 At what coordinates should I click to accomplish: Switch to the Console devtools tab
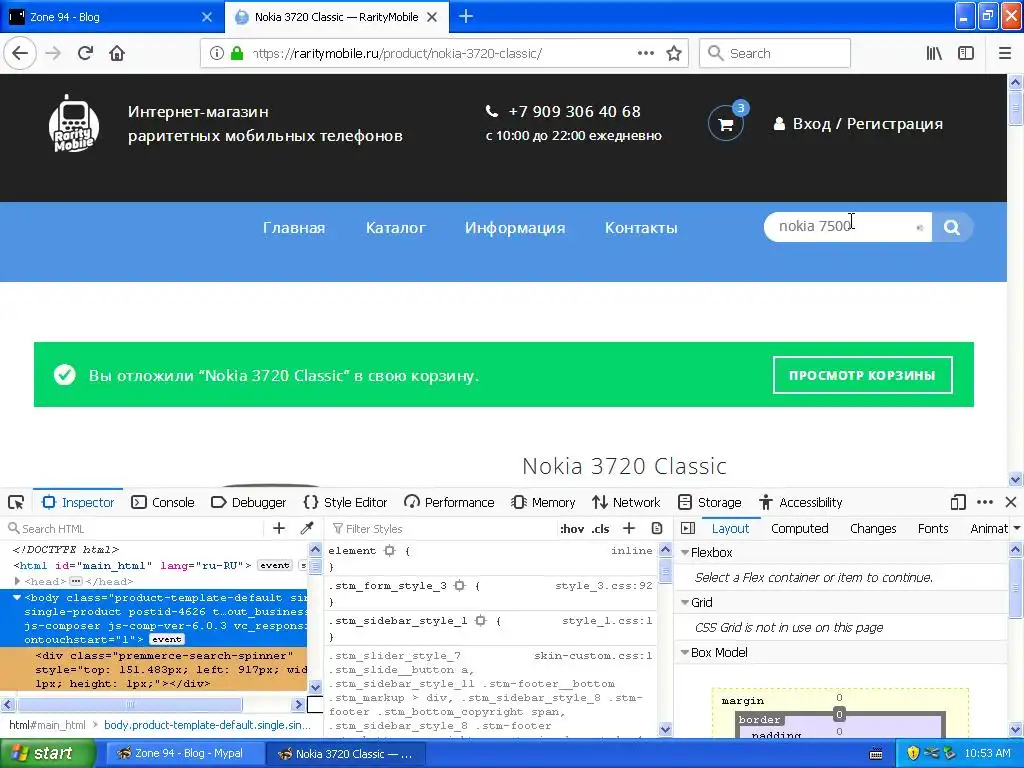(x=163, y=502)
